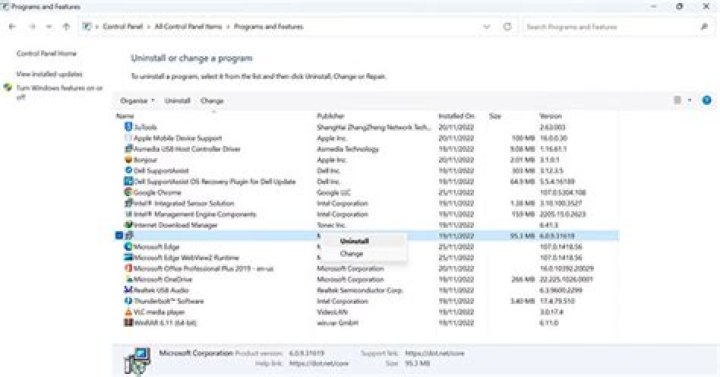Click Turn Windows features on or off
Screen dimensions: 720x377
pos(59,92)
